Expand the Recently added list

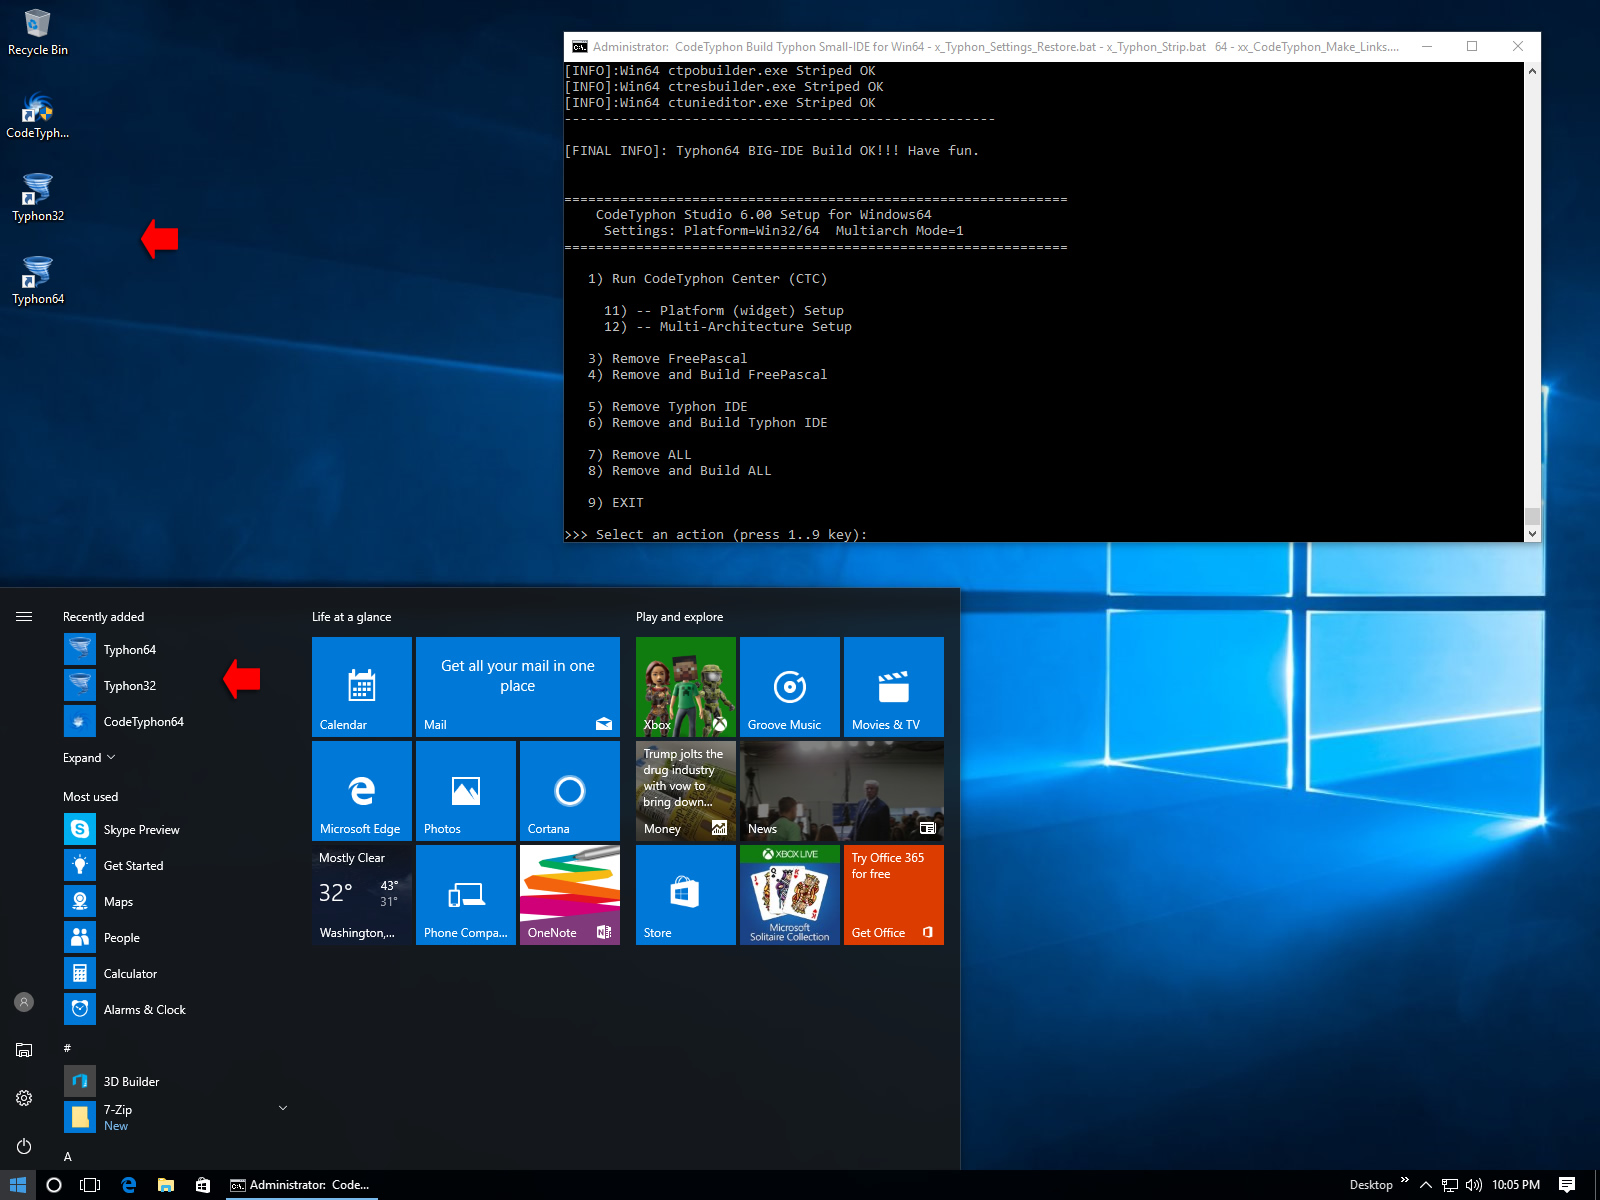tap(89, 758)
